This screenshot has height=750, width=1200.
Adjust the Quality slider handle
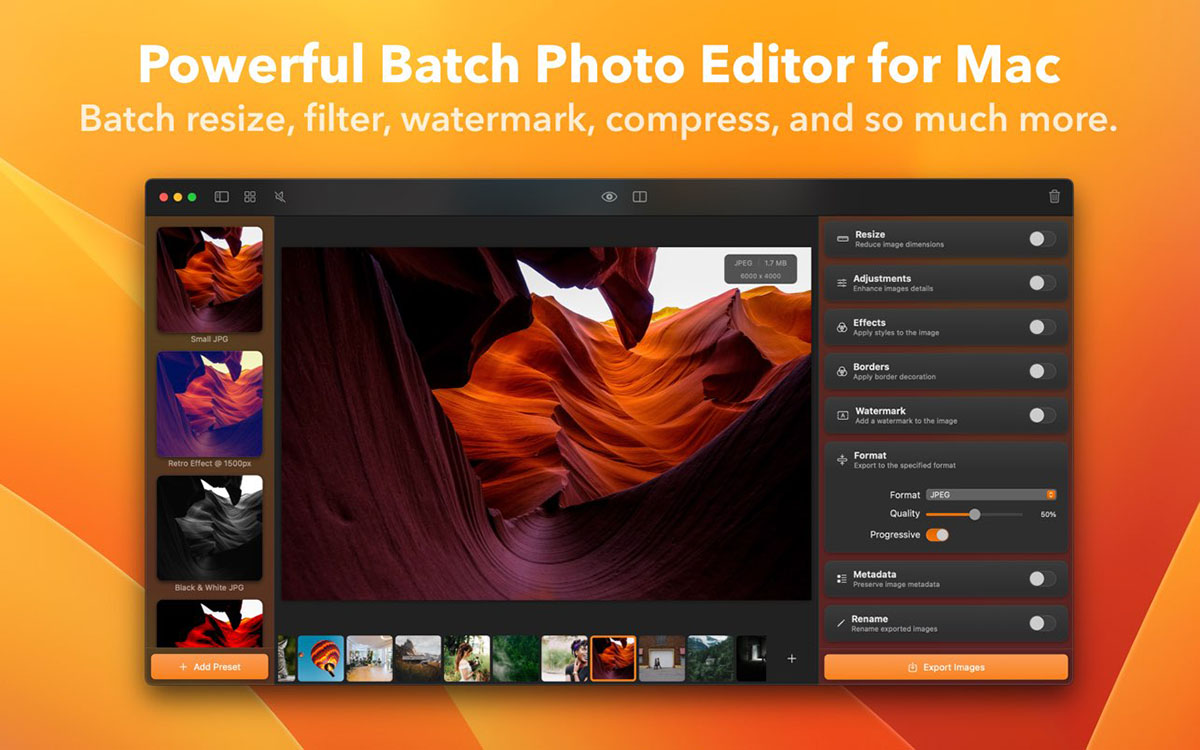974,514
